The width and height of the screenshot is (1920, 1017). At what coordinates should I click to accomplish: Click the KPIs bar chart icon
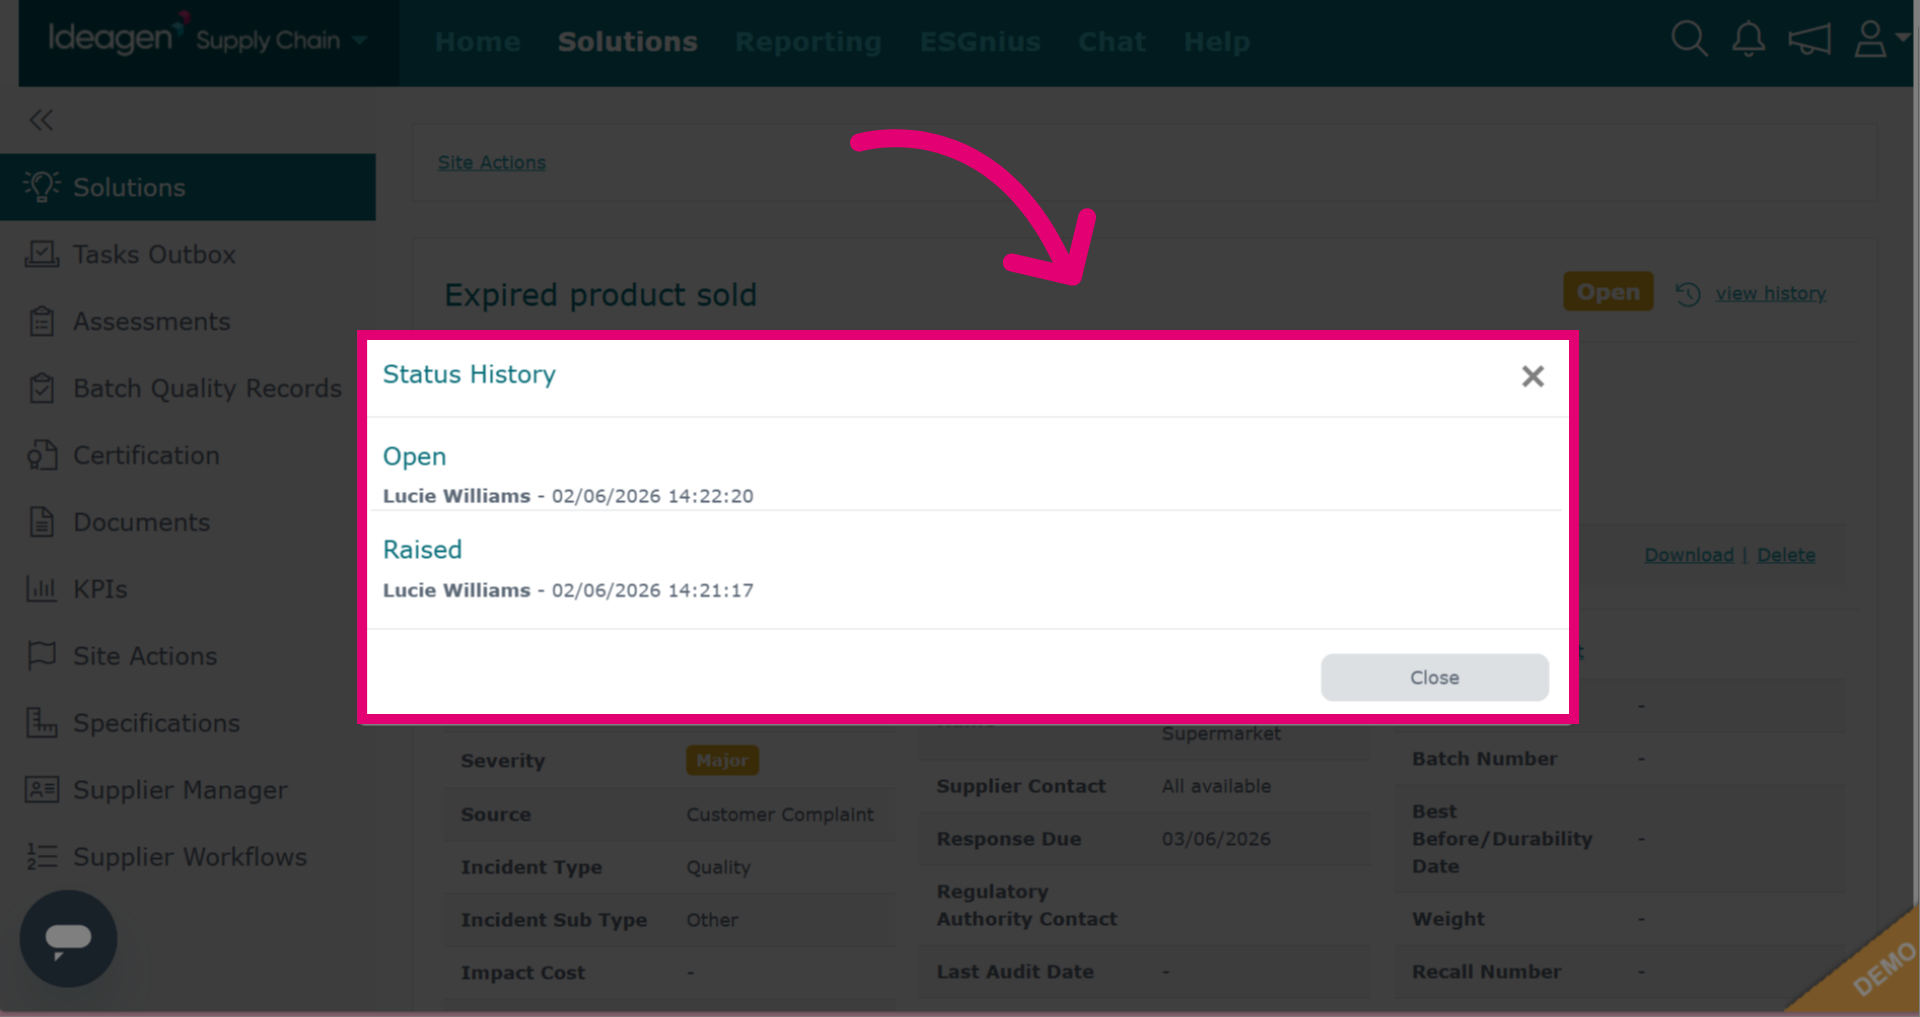tap(42, 589)
